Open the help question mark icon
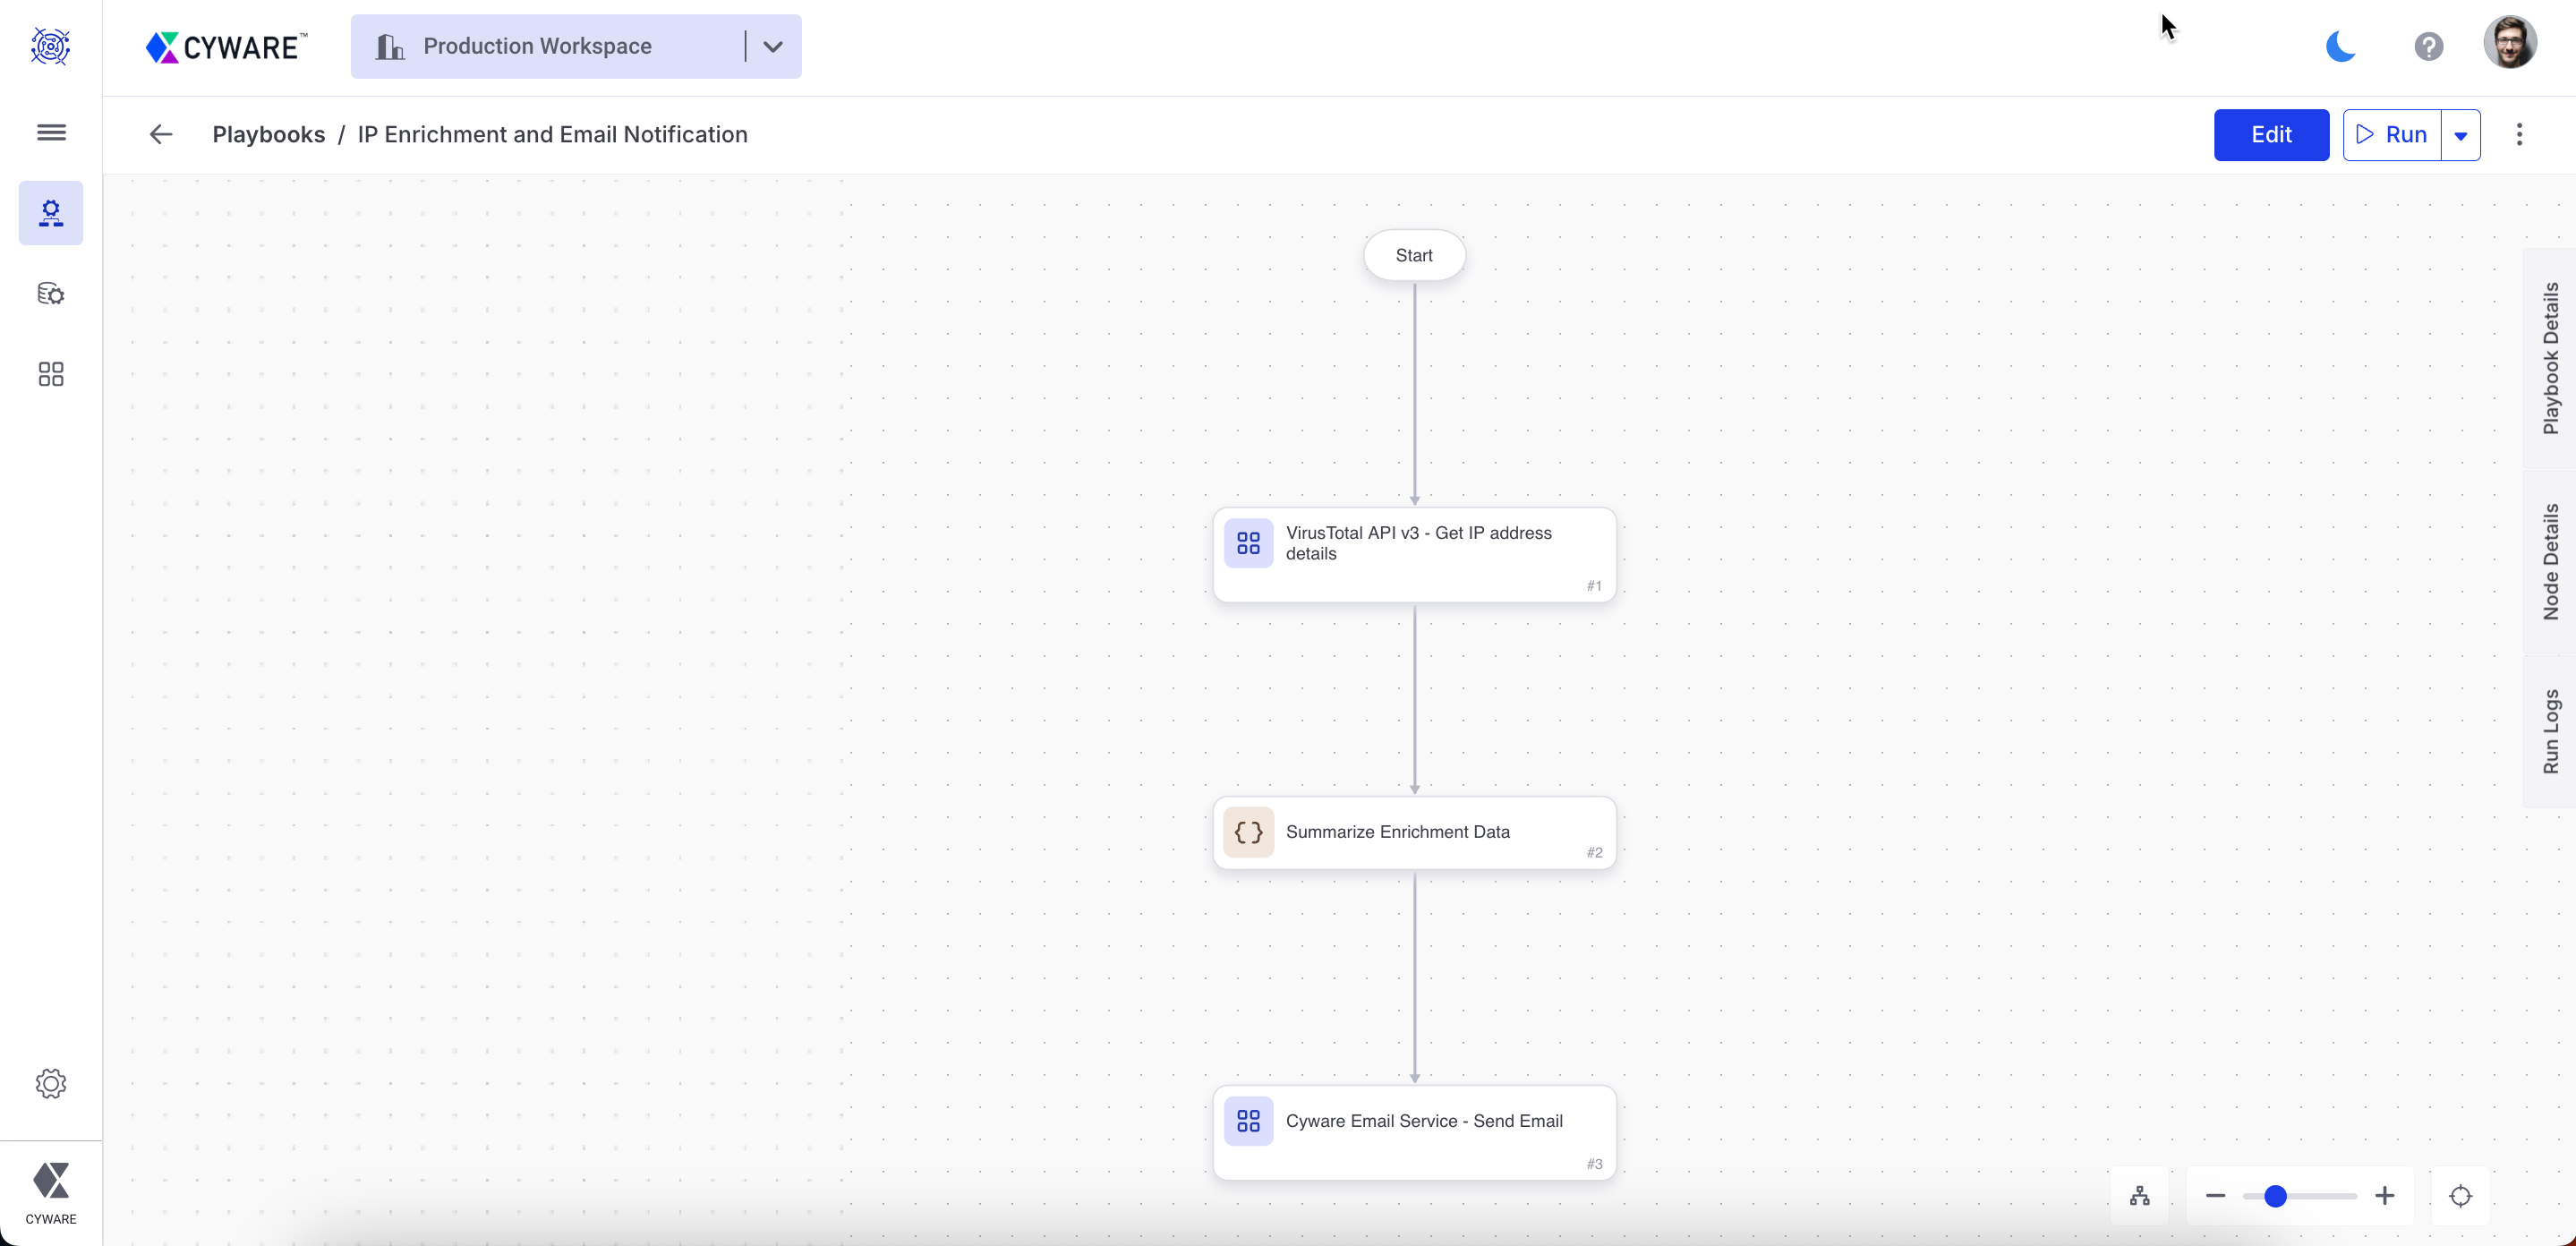This screenshot has height=1246, width=2576. [x=2428, y=47]
